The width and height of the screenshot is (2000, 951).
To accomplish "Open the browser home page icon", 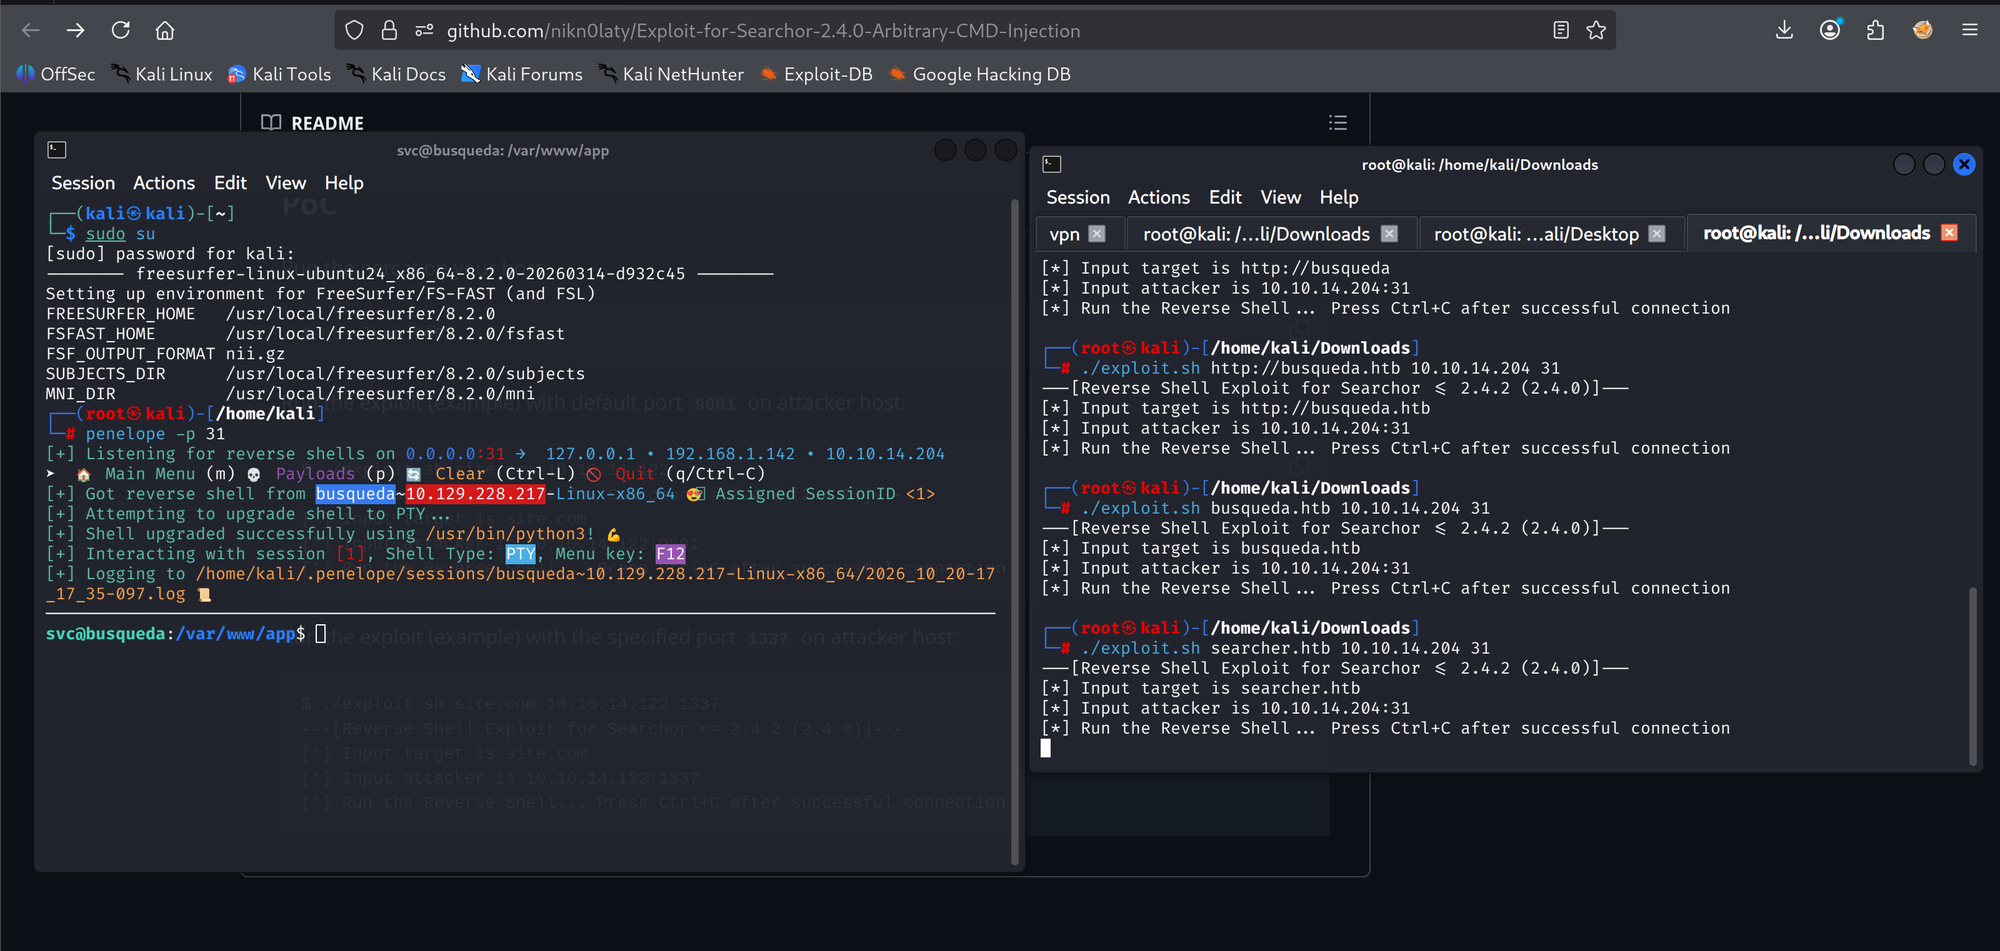I will pos(165,30).
